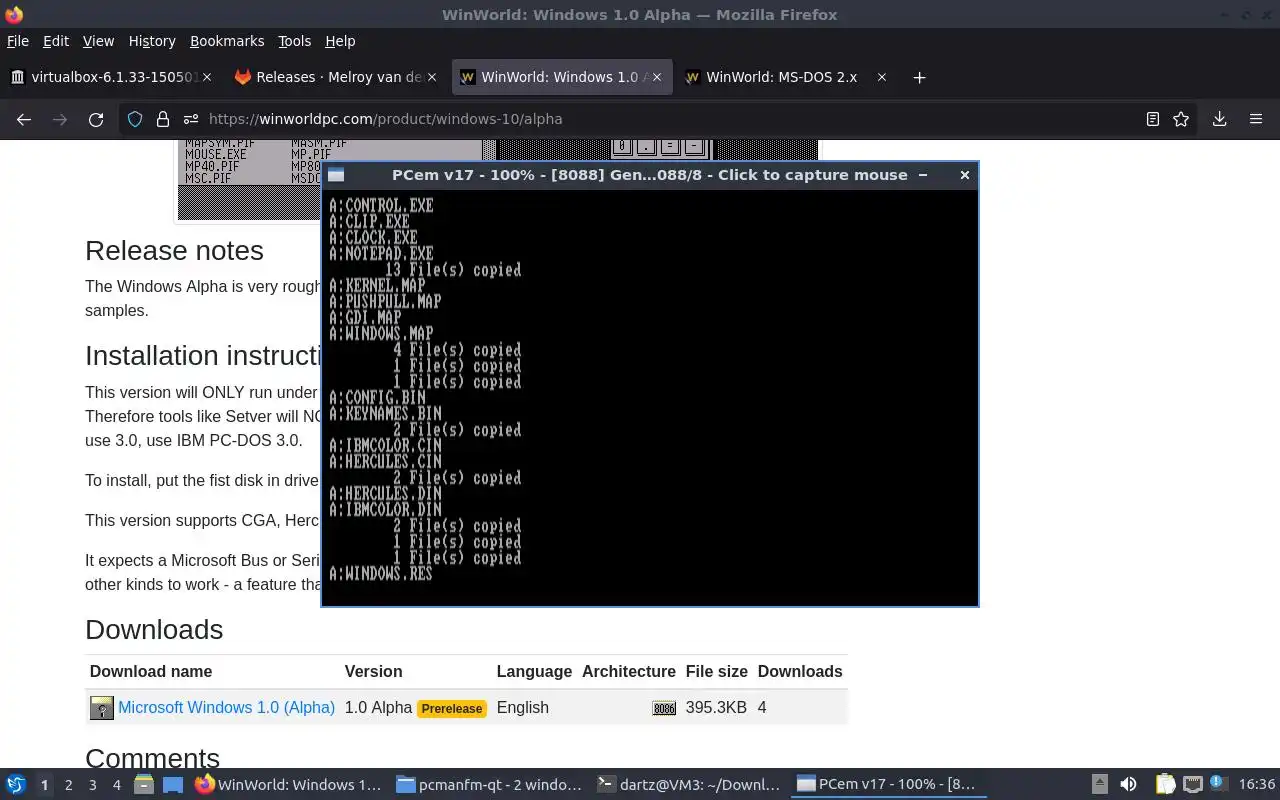Click the floppy icon beside Windows 1.0 download
The width and height of the screenshot is (1280, 800).
[102, 708]
